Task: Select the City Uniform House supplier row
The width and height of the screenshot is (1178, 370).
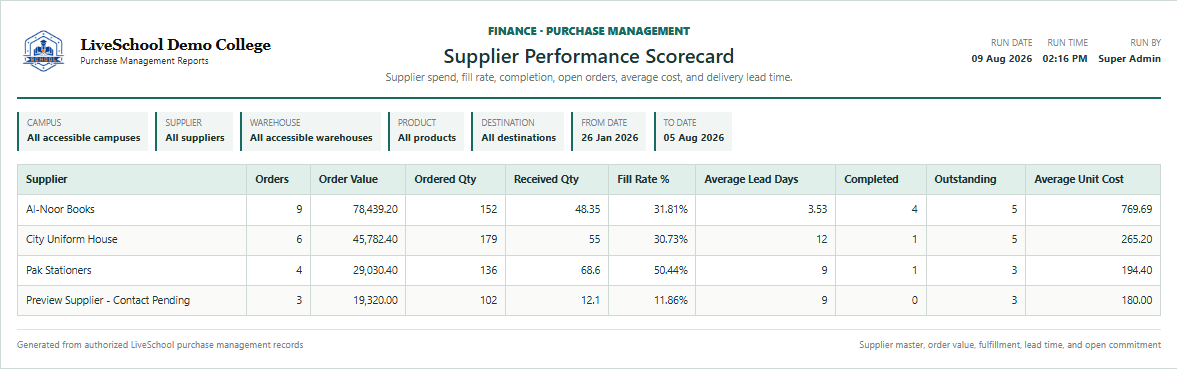Action: click(x=590, y=240)
